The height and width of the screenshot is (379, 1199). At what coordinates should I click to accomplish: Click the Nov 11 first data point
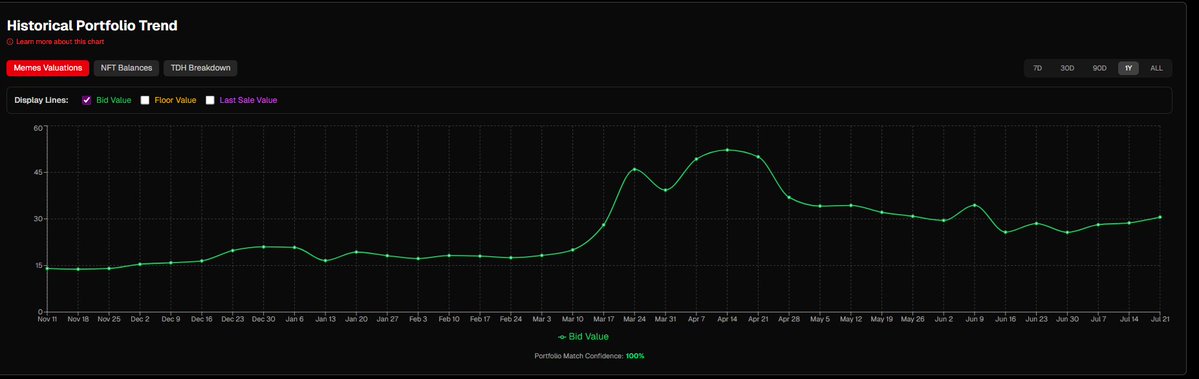pyautogui.click(x=47, y=268)
